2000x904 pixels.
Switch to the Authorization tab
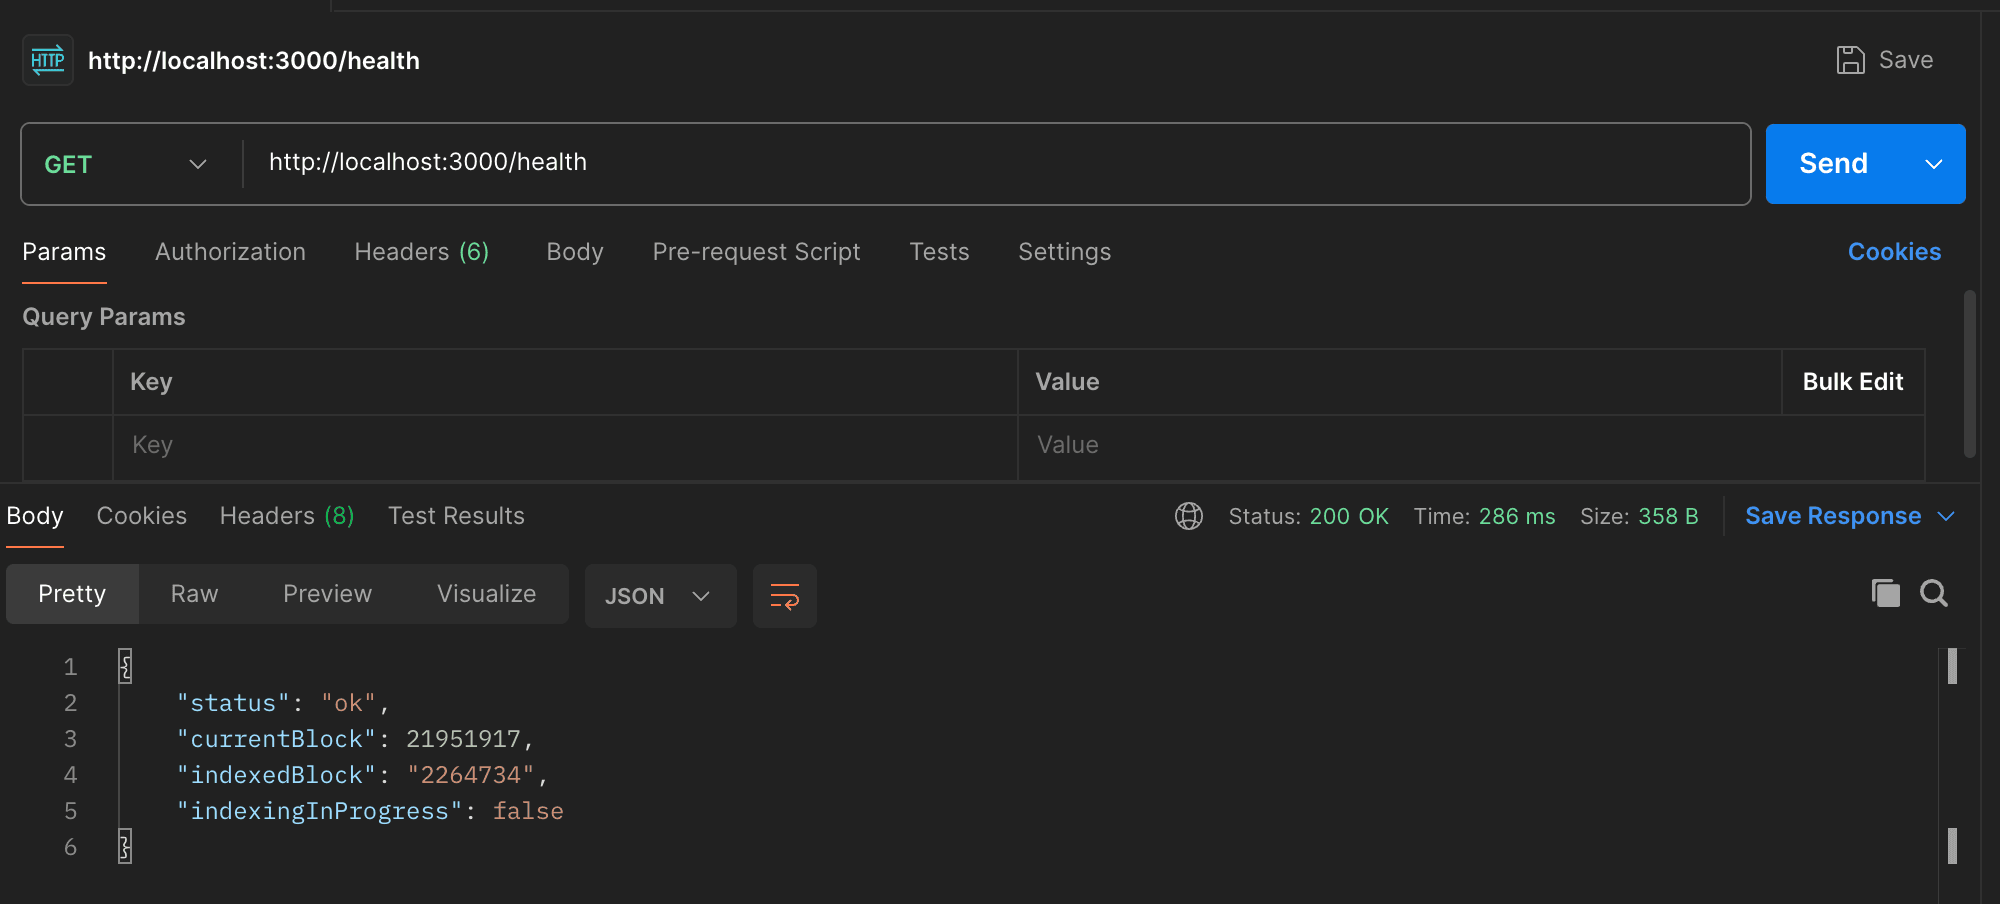230,252
